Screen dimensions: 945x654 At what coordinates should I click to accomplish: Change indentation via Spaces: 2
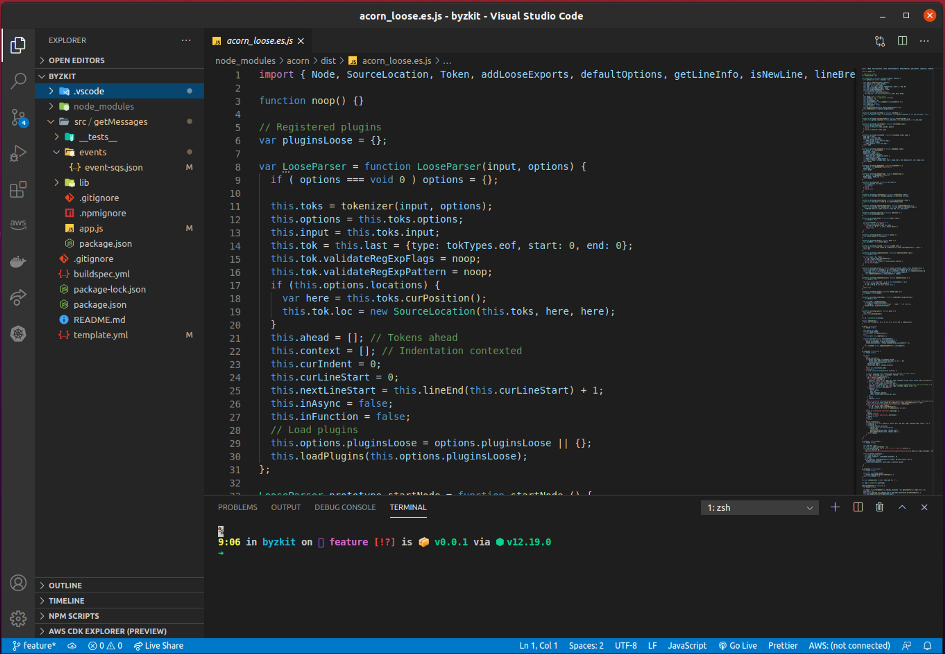(x=586, y=646)
